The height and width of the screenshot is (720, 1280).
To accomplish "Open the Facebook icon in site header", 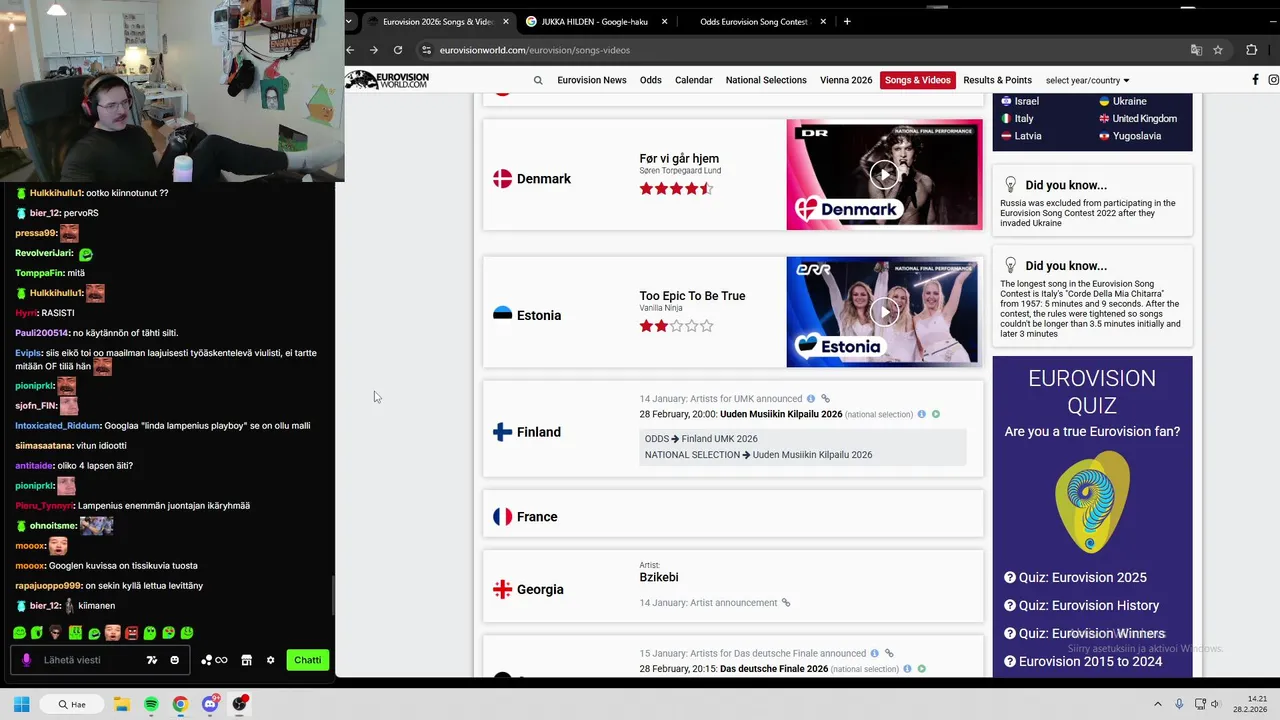I will pyautogui.click(x=1255, y=80).
